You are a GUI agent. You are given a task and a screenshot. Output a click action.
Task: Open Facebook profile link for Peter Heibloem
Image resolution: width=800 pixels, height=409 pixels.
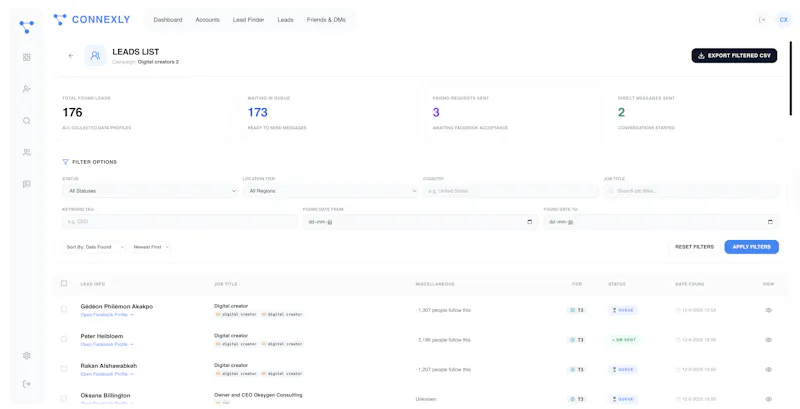click(x=107, y=344)
